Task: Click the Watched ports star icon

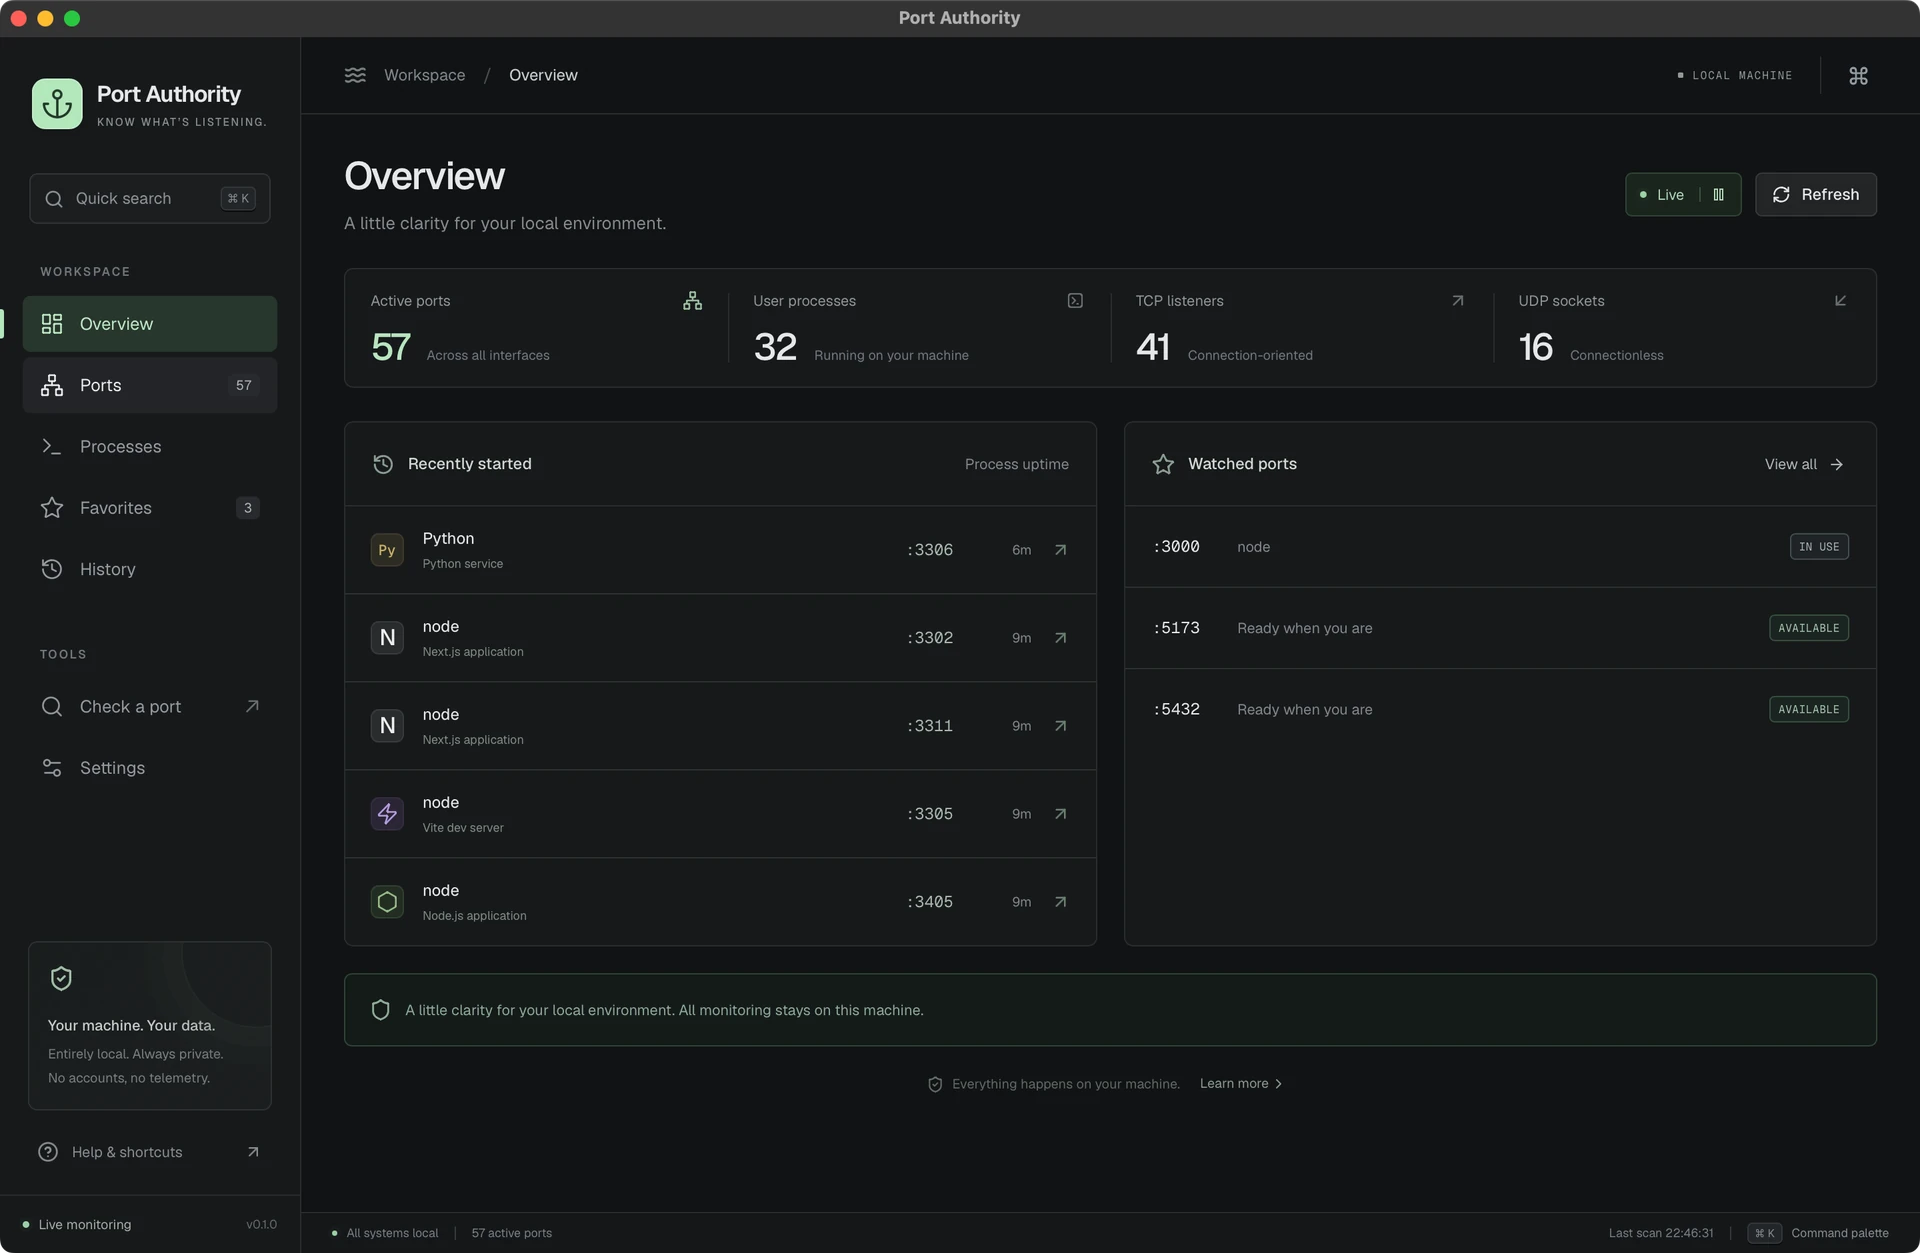Action: 1163,464
